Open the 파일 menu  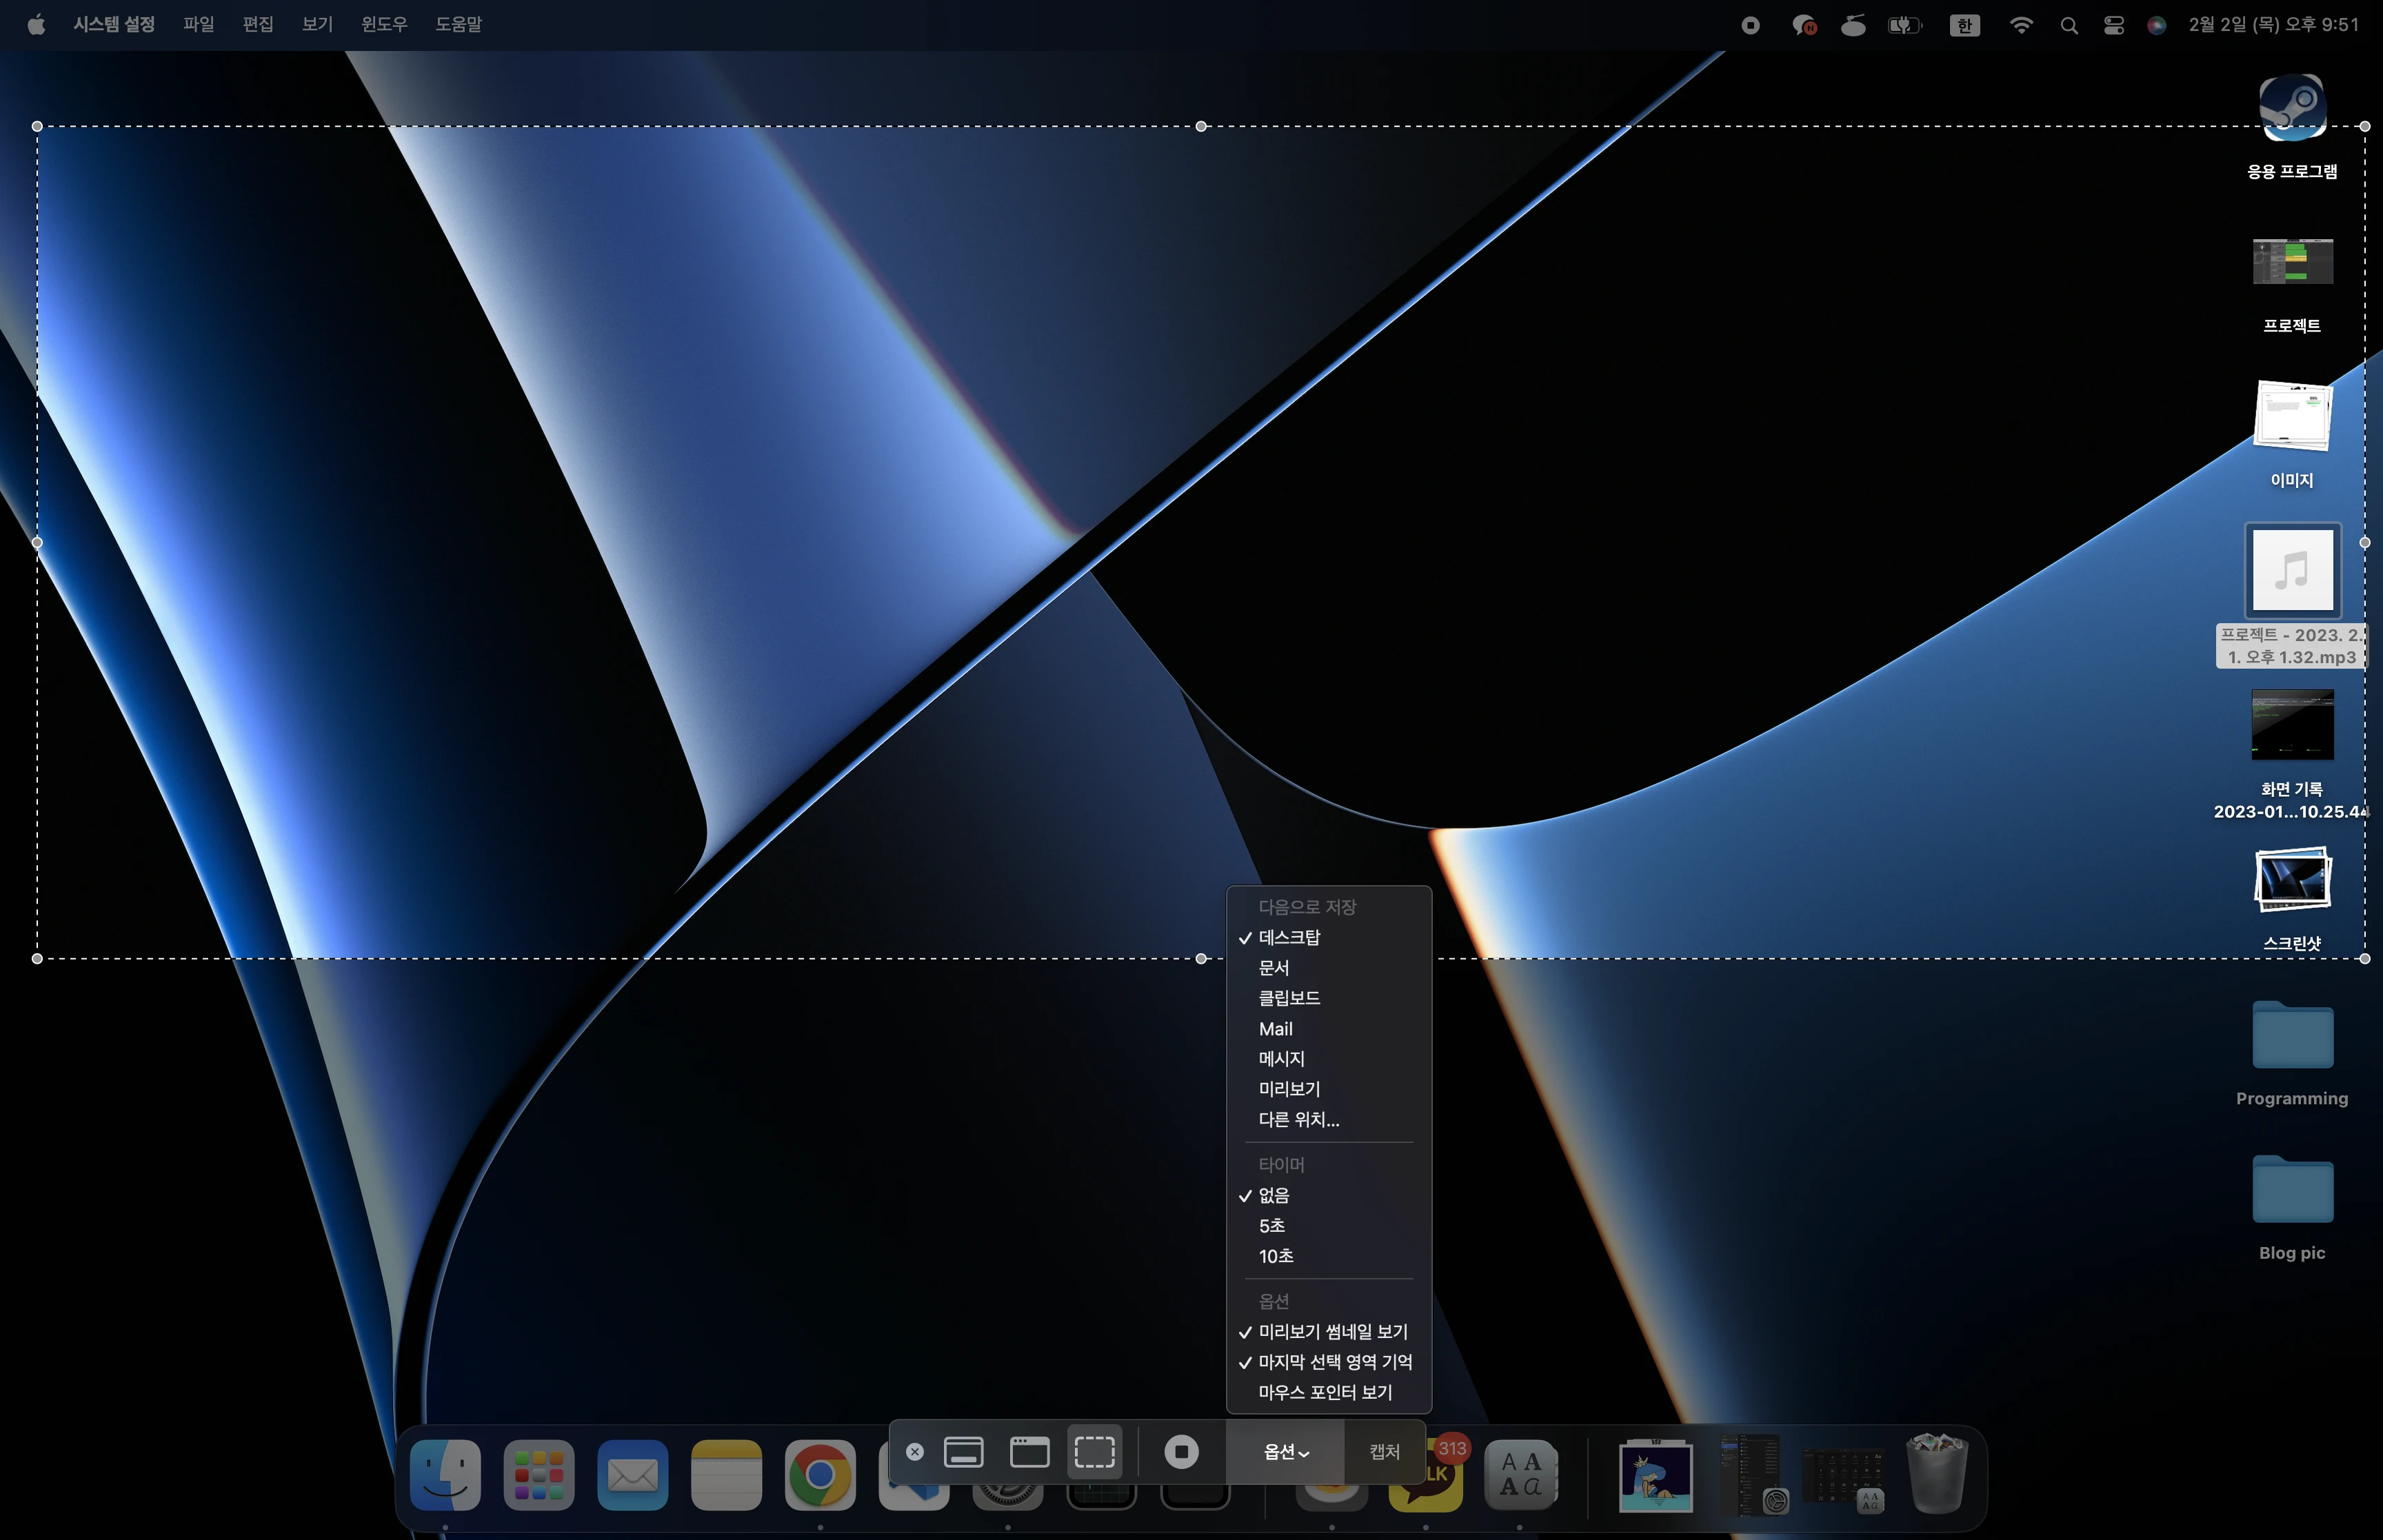(x=199, y=24)
